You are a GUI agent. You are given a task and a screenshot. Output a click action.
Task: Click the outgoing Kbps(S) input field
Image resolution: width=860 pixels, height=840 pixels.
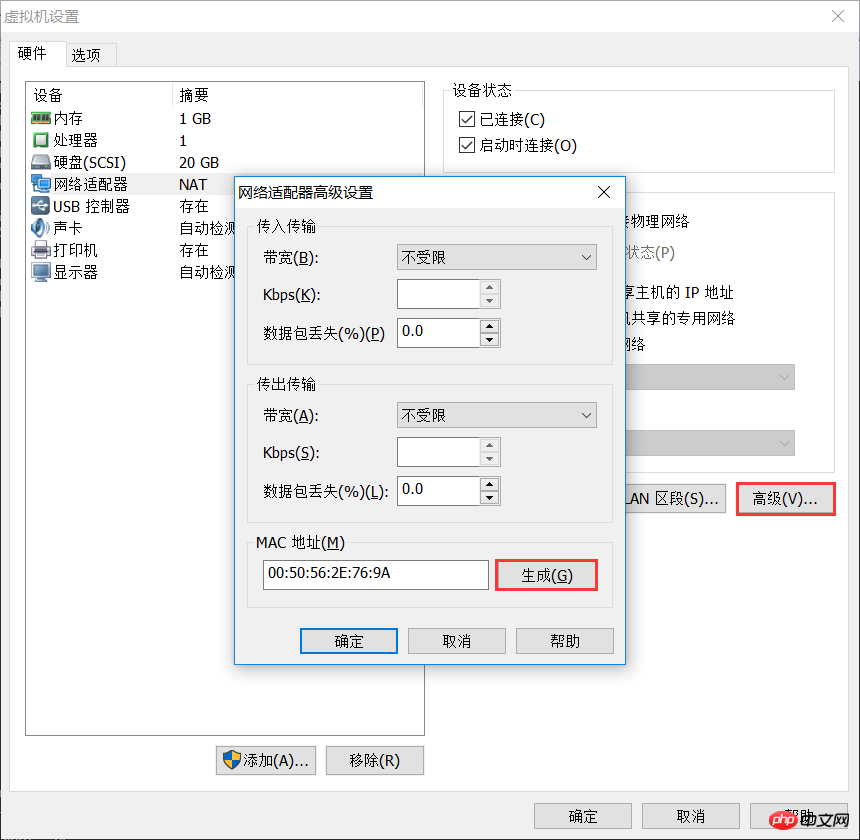[438, 452]
